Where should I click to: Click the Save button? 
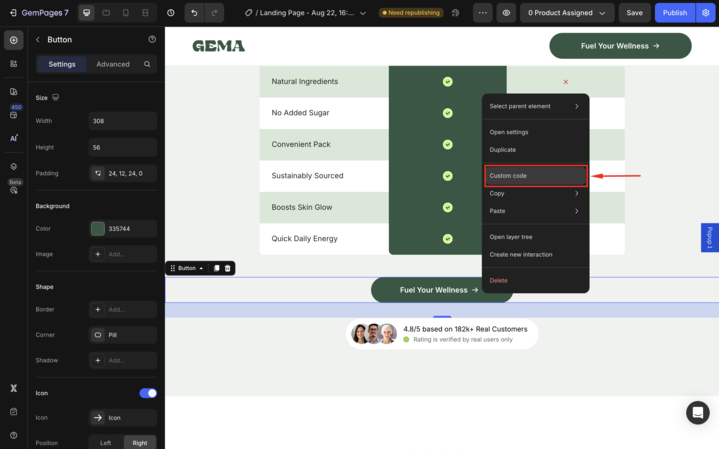tap(634, 13)
